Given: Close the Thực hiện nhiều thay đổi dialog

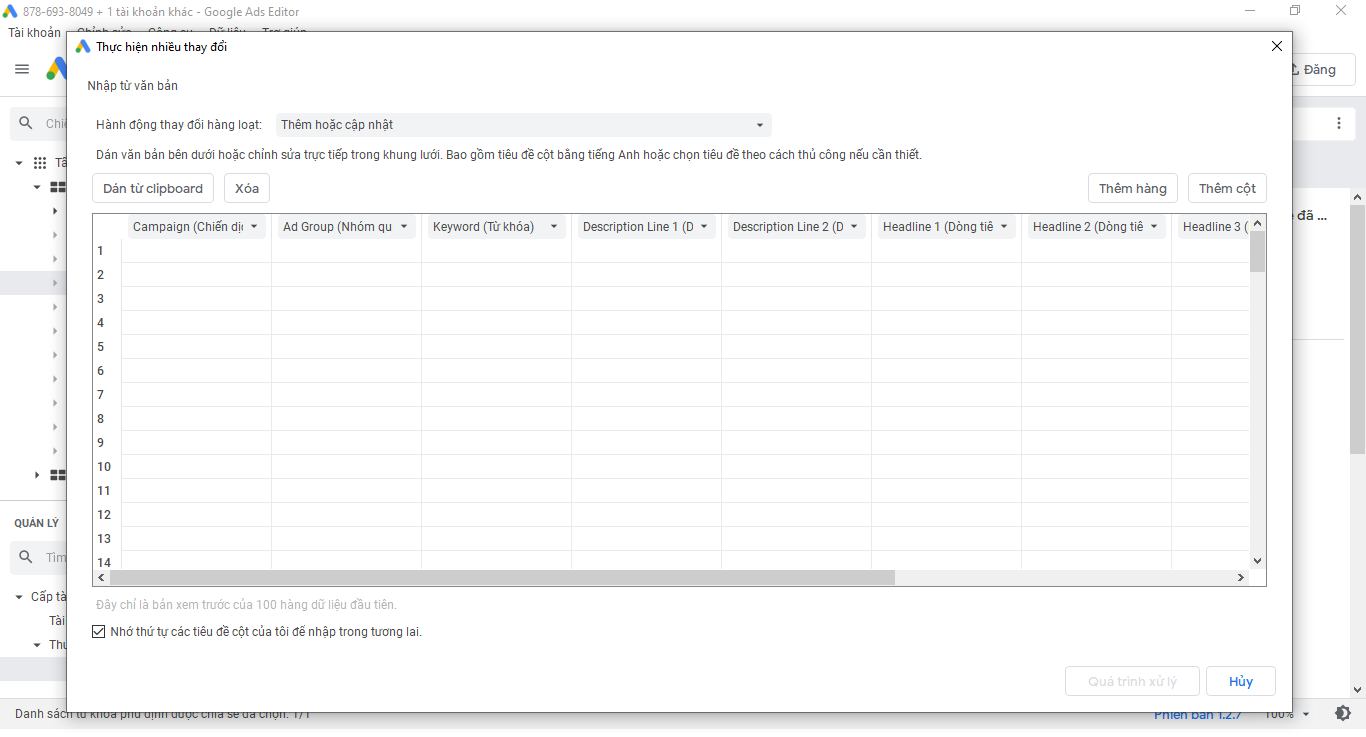Looking at the screenshot, I should (1276, 46).
